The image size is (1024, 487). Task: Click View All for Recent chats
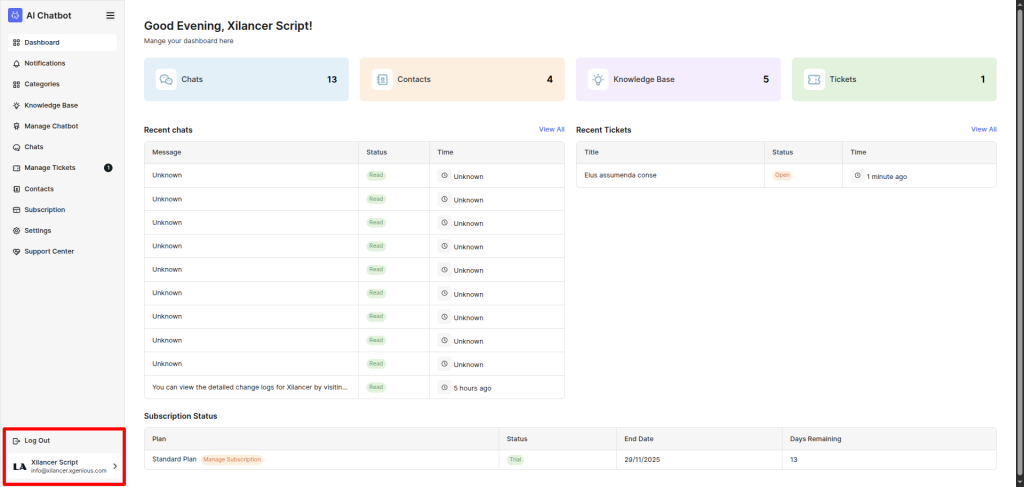(x=551, y=129)
